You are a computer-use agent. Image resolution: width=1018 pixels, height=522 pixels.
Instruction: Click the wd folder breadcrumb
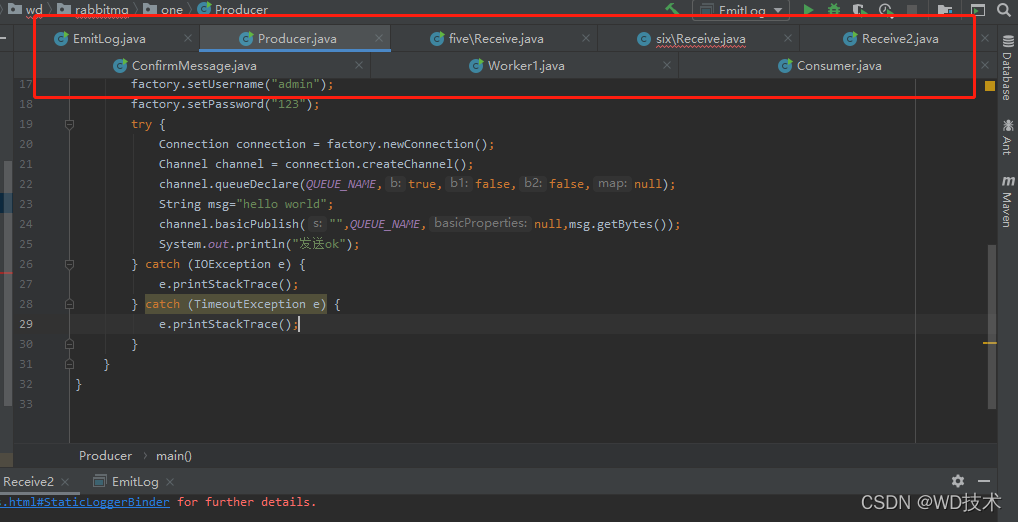pyautogui.click(x=25, y=9)
